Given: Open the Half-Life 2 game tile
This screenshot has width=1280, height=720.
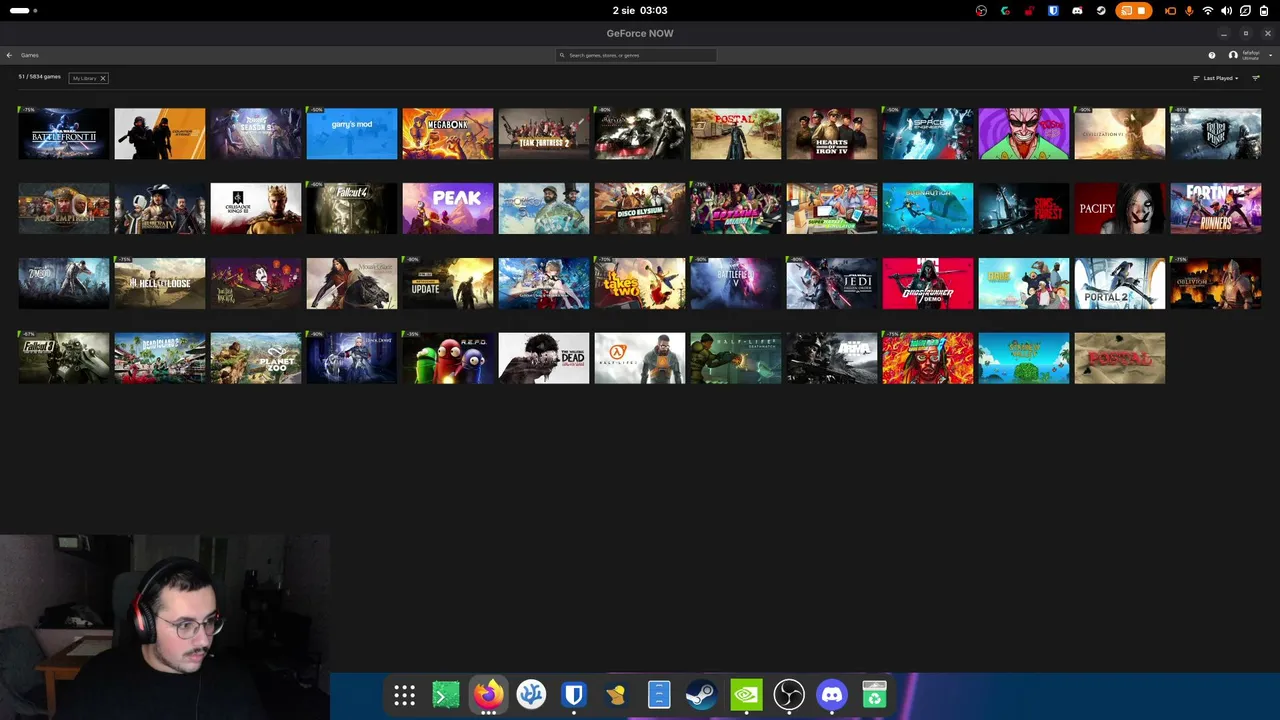Looking at the screenshot, I should click(640, 359).
